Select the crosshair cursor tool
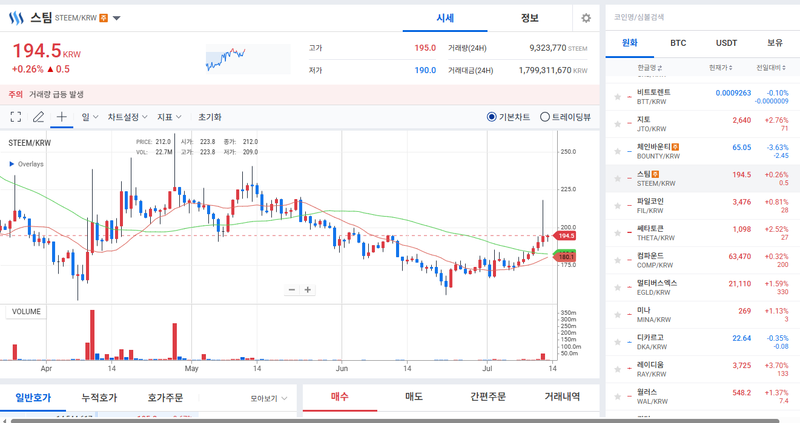Viewport: 800px width, 423px height. tap(61, 117)
